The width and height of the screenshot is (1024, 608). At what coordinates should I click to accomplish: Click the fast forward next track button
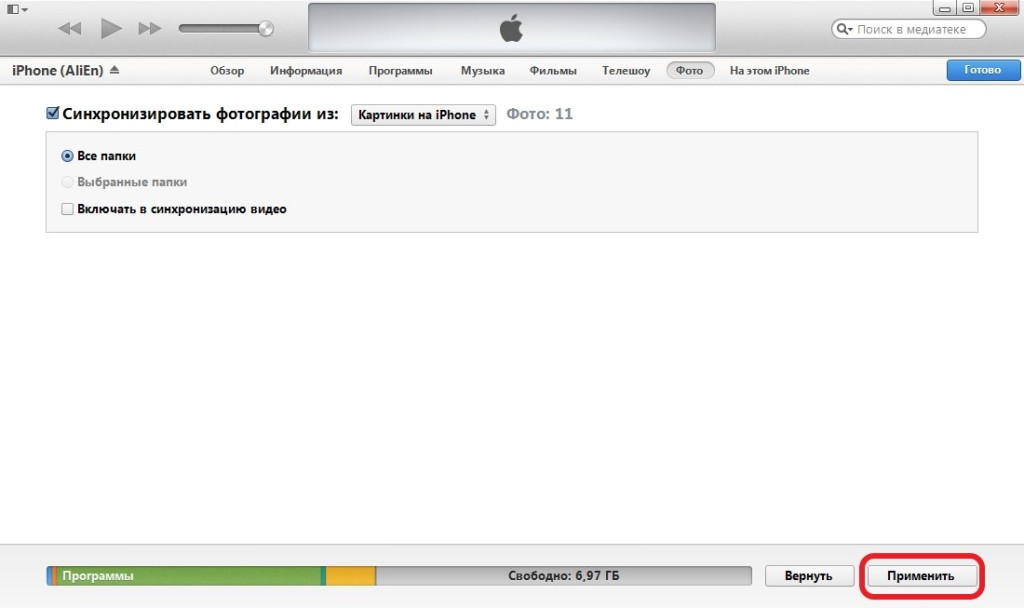pos(150,29)
